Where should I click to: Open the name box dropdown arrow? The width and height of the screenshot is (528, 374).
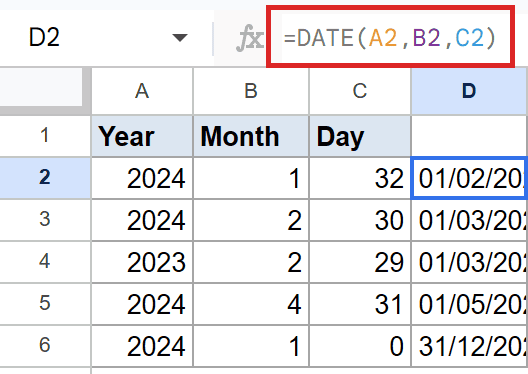[x=179, y=37]
